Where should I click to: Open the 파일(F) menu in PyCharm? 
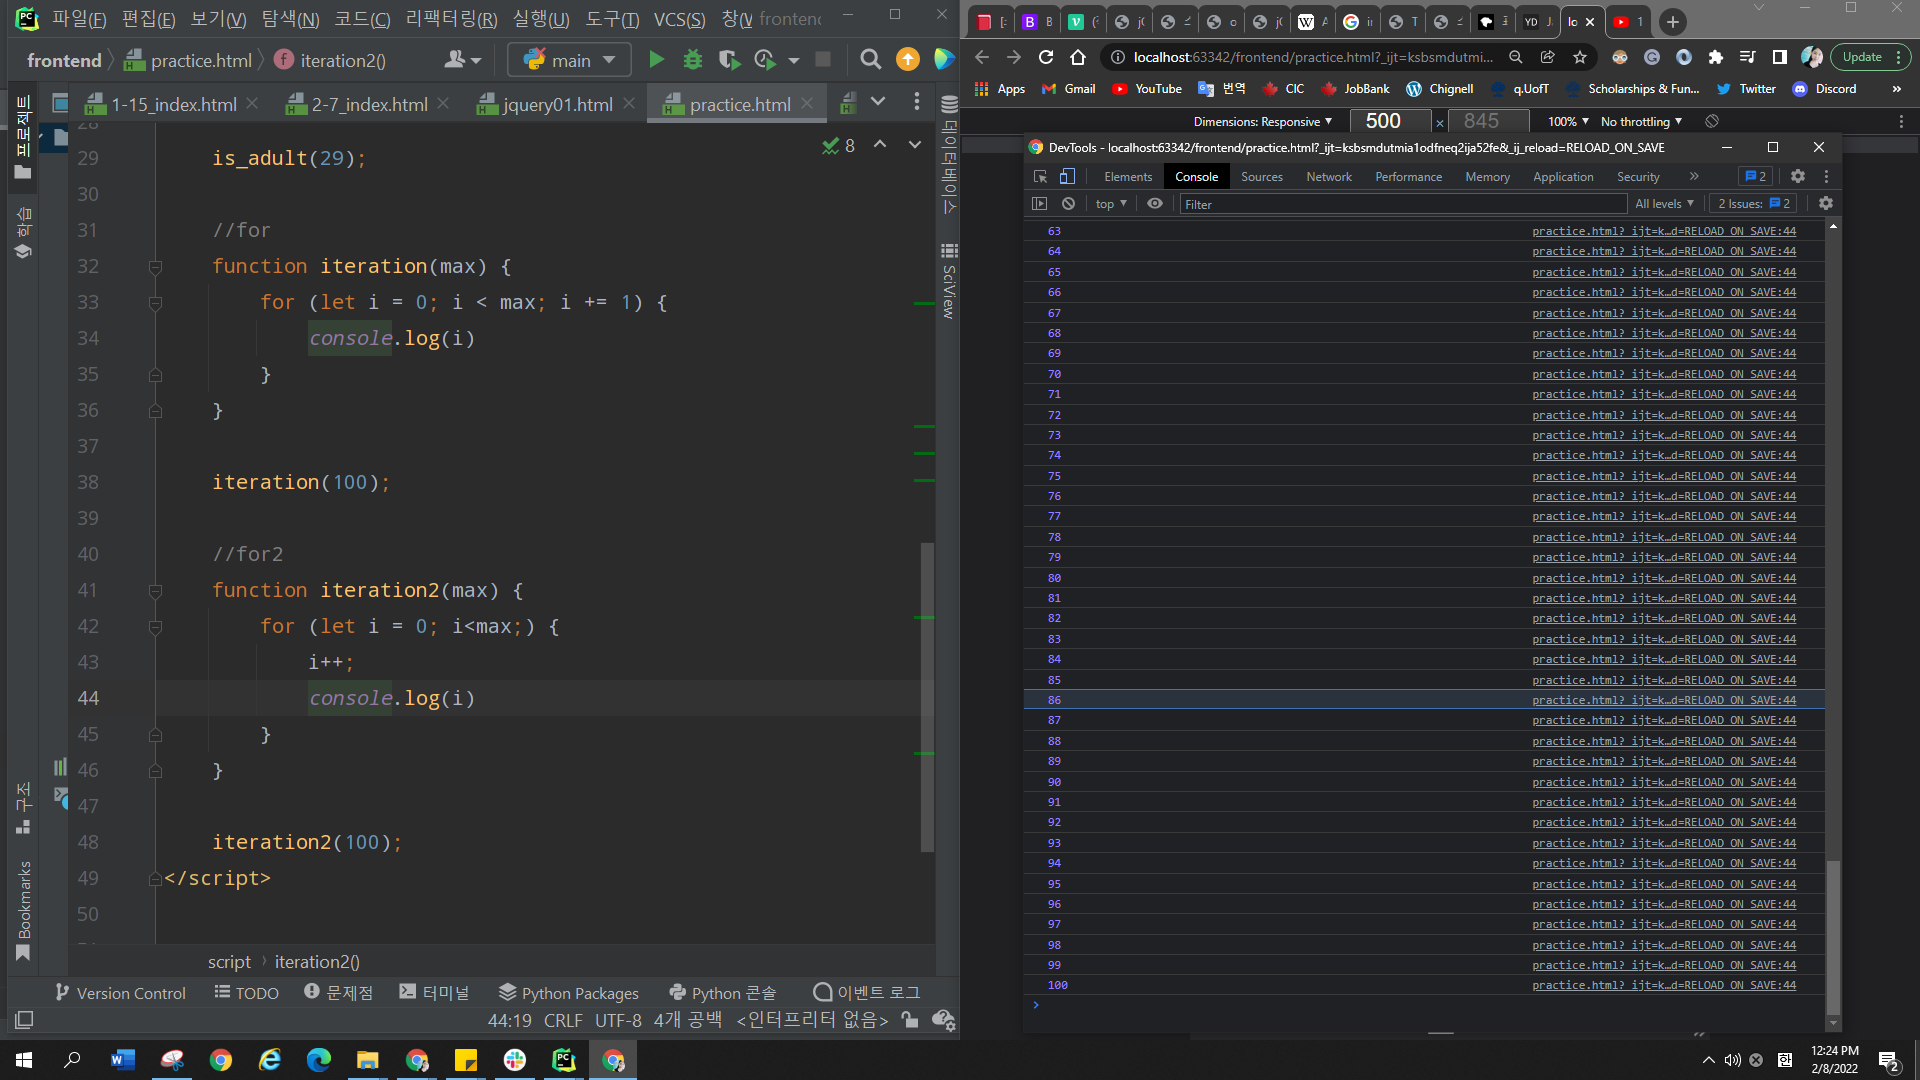(x=79, y=19)
